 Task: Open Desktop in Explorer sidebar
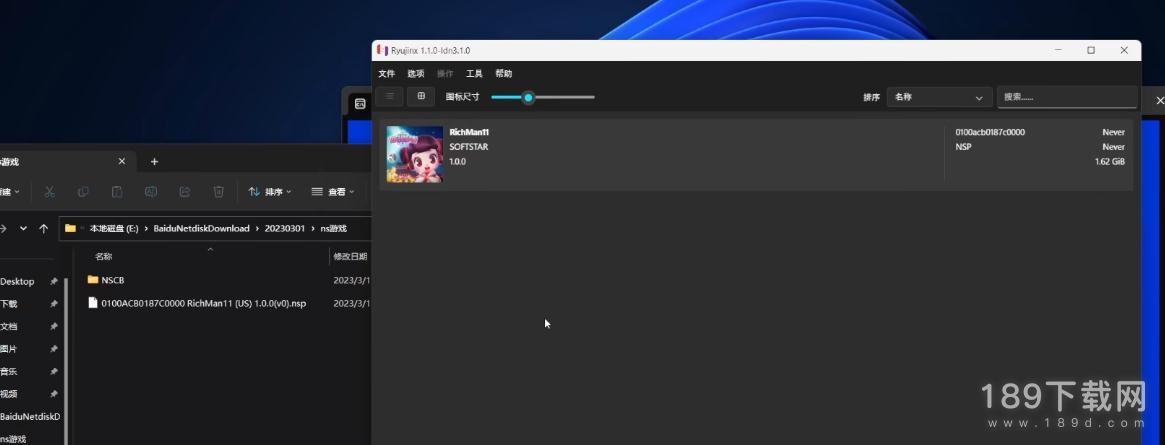click(x=17, y=282)
